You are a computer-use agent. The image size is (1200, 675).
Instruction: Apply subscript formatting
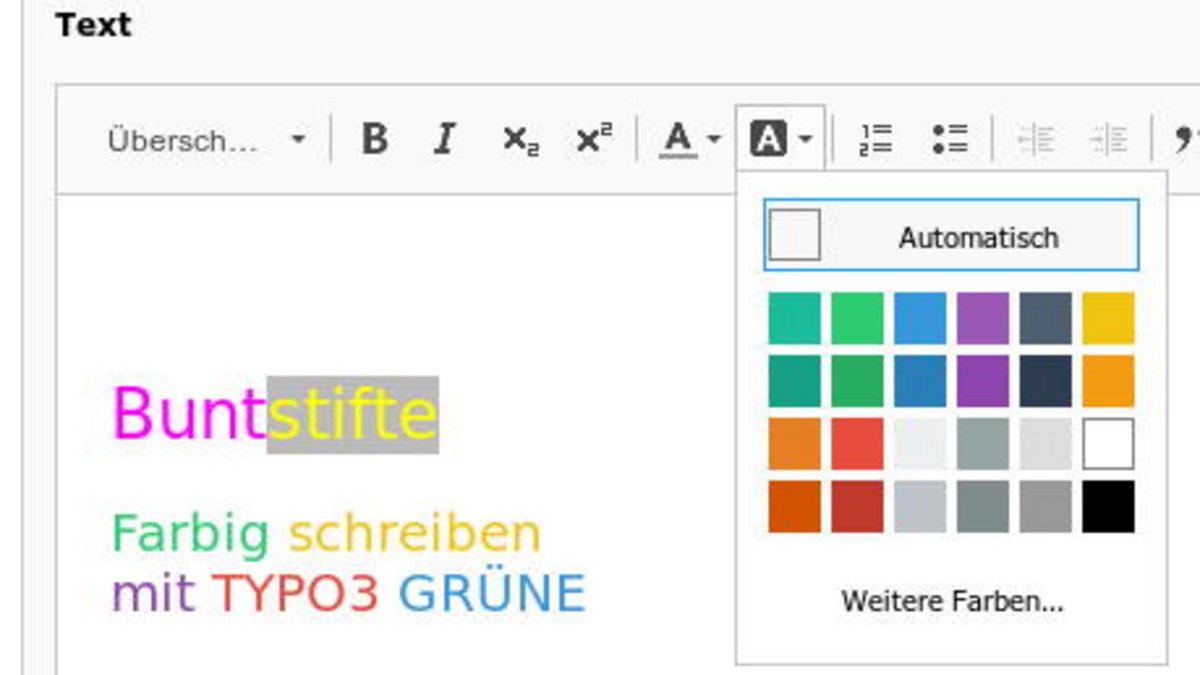[x=520, y=140]
